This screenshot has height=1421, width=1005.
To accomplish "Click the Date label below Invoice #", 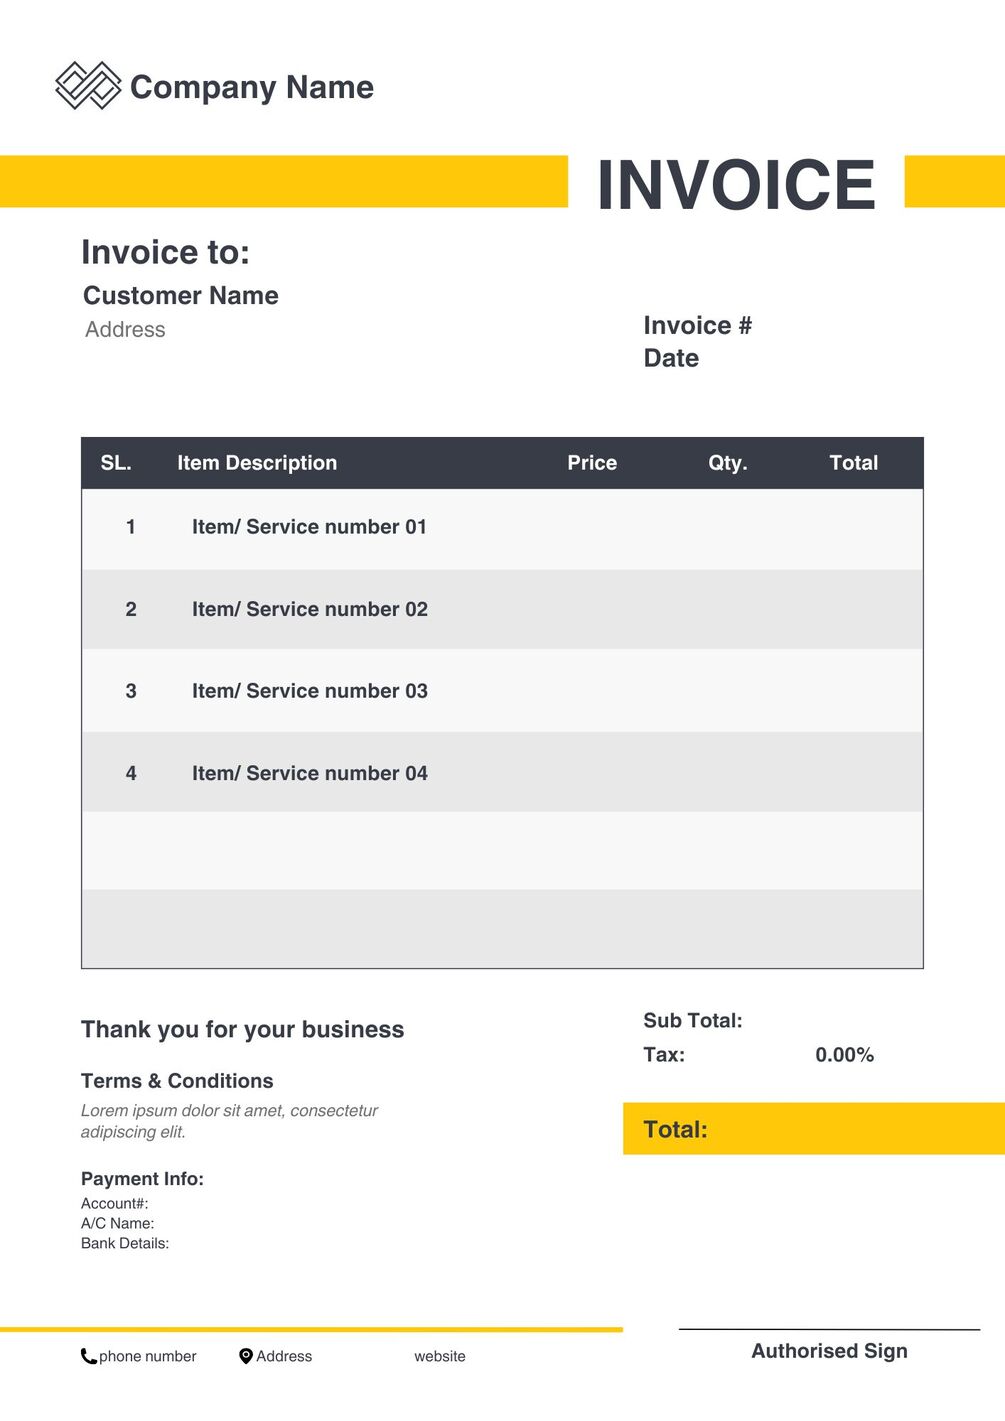I will coord(671,359).
